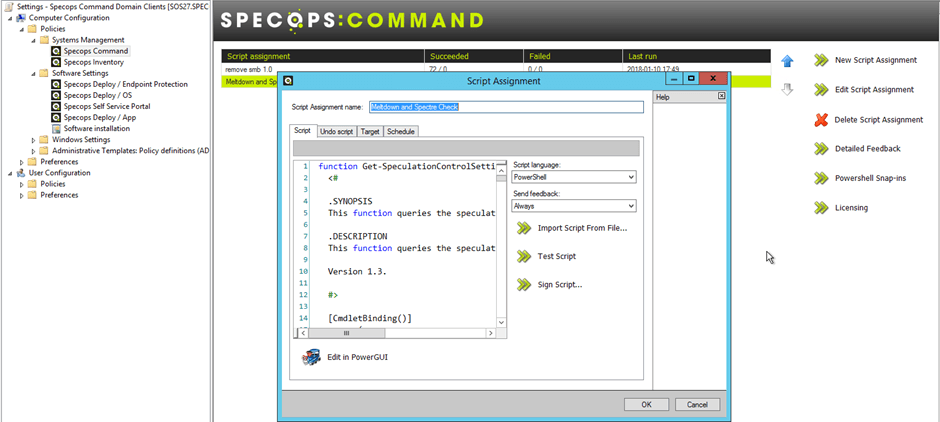Click the horizontal scrollbar thumb in editor

pyautogui.click(x=347, y=333)
